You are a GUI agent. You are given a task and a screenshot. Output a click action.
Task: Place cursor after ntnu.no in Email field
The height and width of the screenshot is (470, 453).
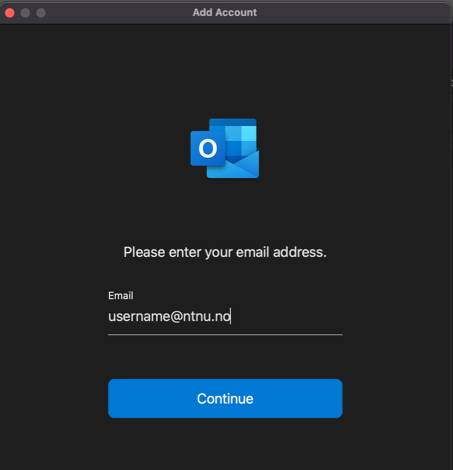coord(231,316)
